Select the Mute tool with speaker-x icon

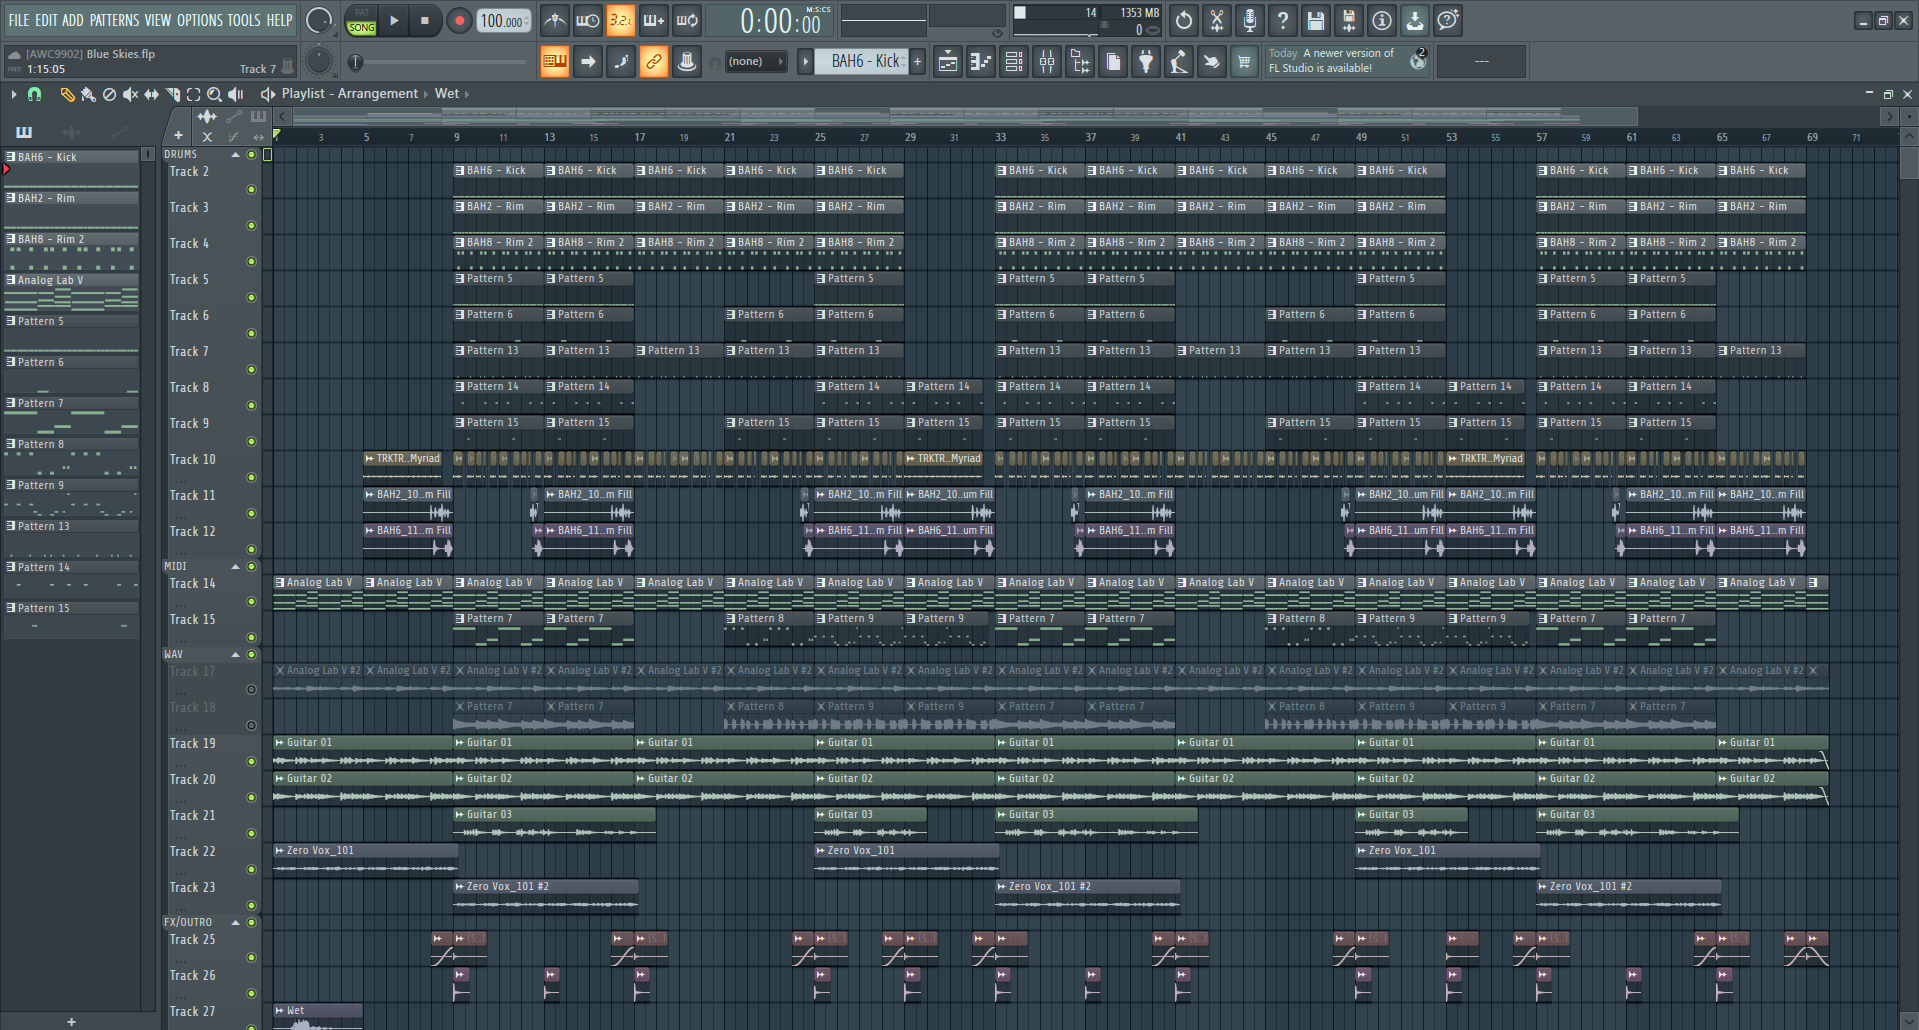(130, 94)
